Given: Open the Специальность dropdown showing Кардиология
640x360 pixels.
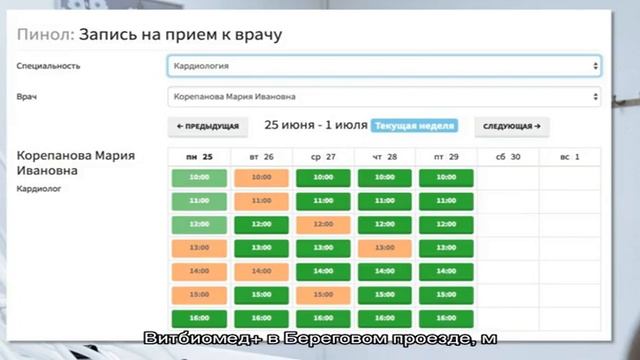Looking at the screenshot, I should [x=384, y=66].
